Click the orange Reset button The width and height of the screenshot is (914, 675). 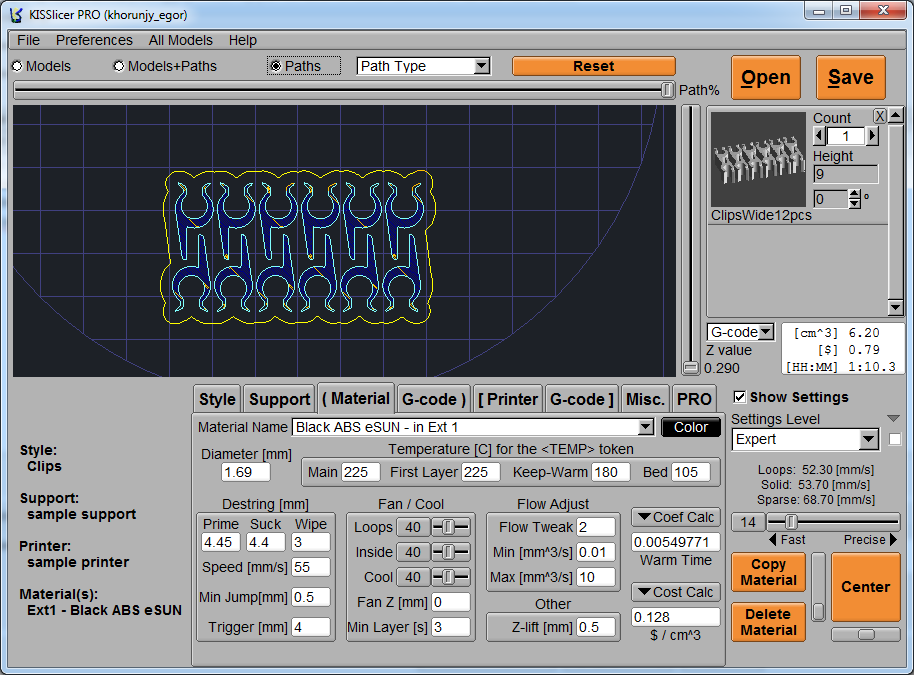point(593,66)
